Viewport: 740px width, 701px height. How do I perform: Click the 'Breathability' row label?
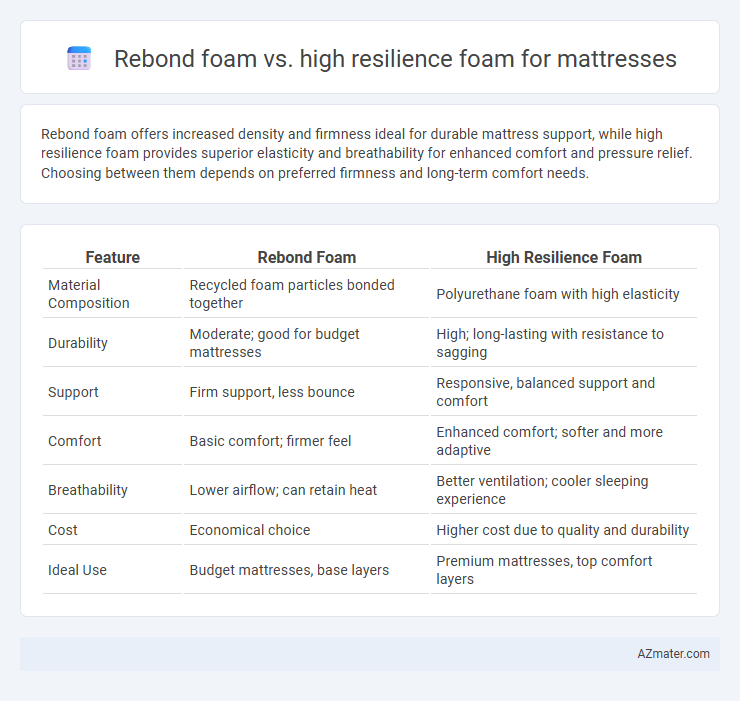(87, 490)
